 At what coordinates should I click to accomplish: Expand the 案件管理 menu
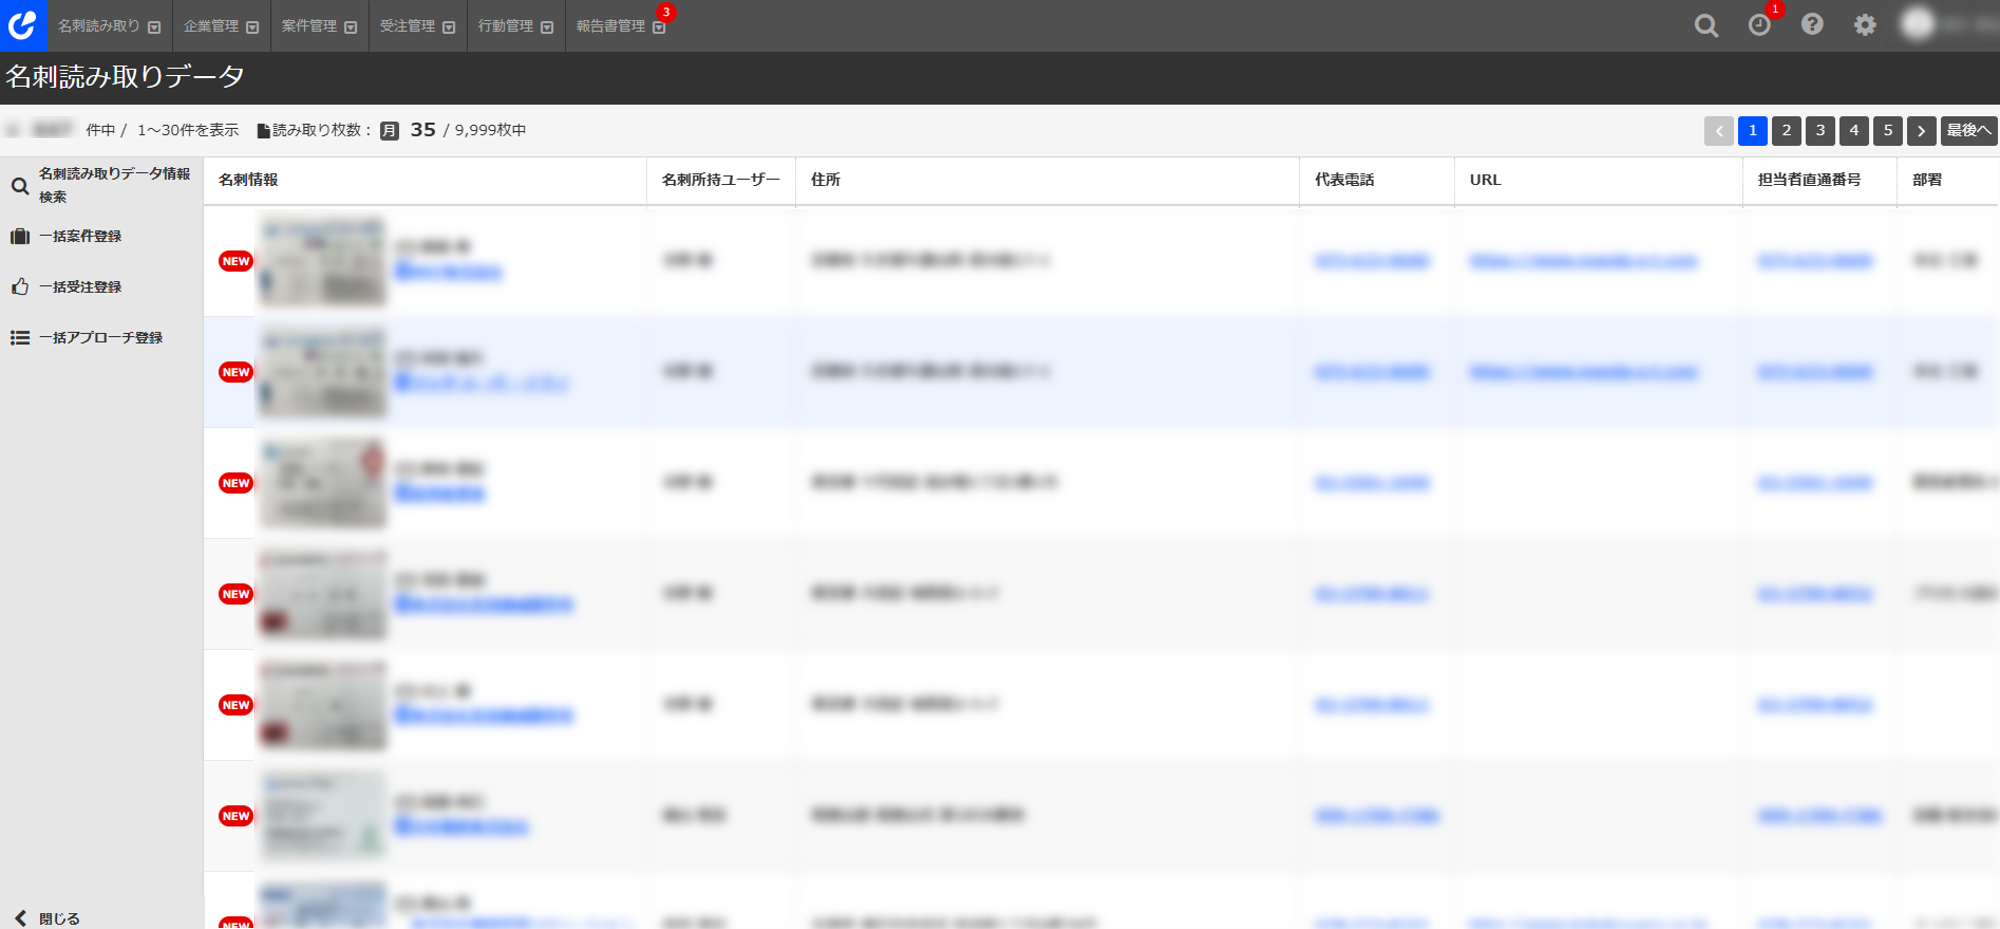[319, 26]
